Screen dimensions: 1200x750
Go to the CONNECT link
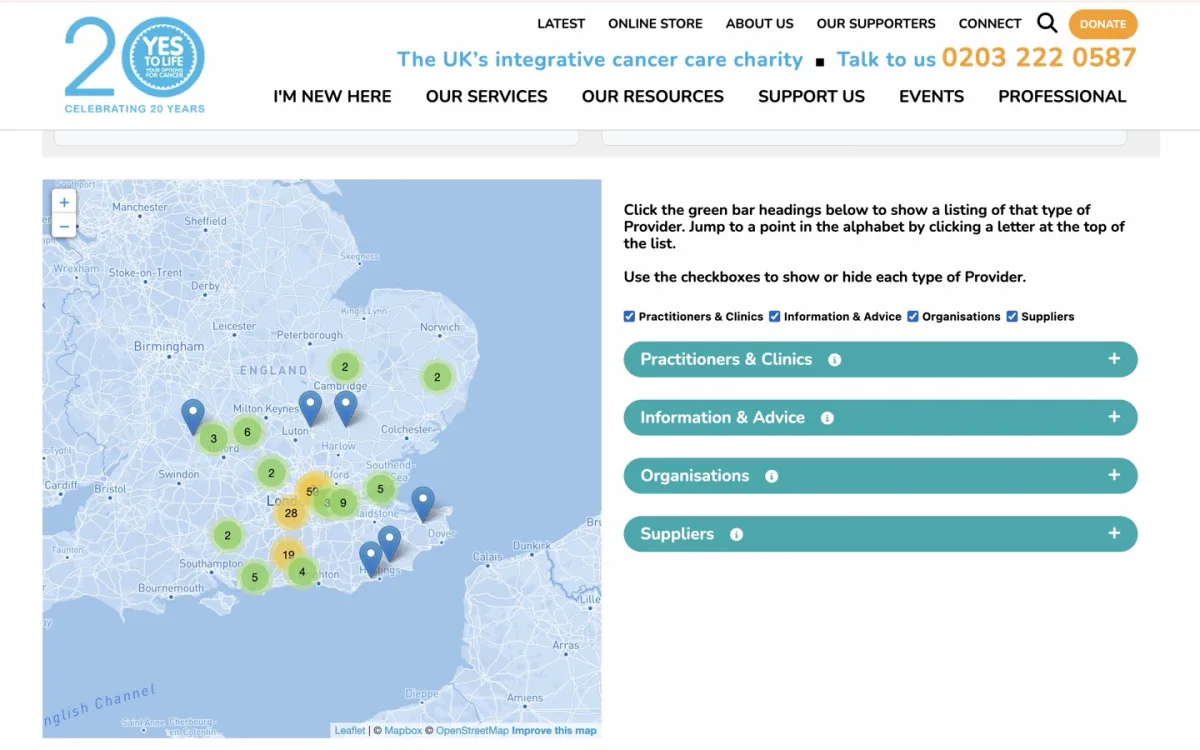click(990, 24)
